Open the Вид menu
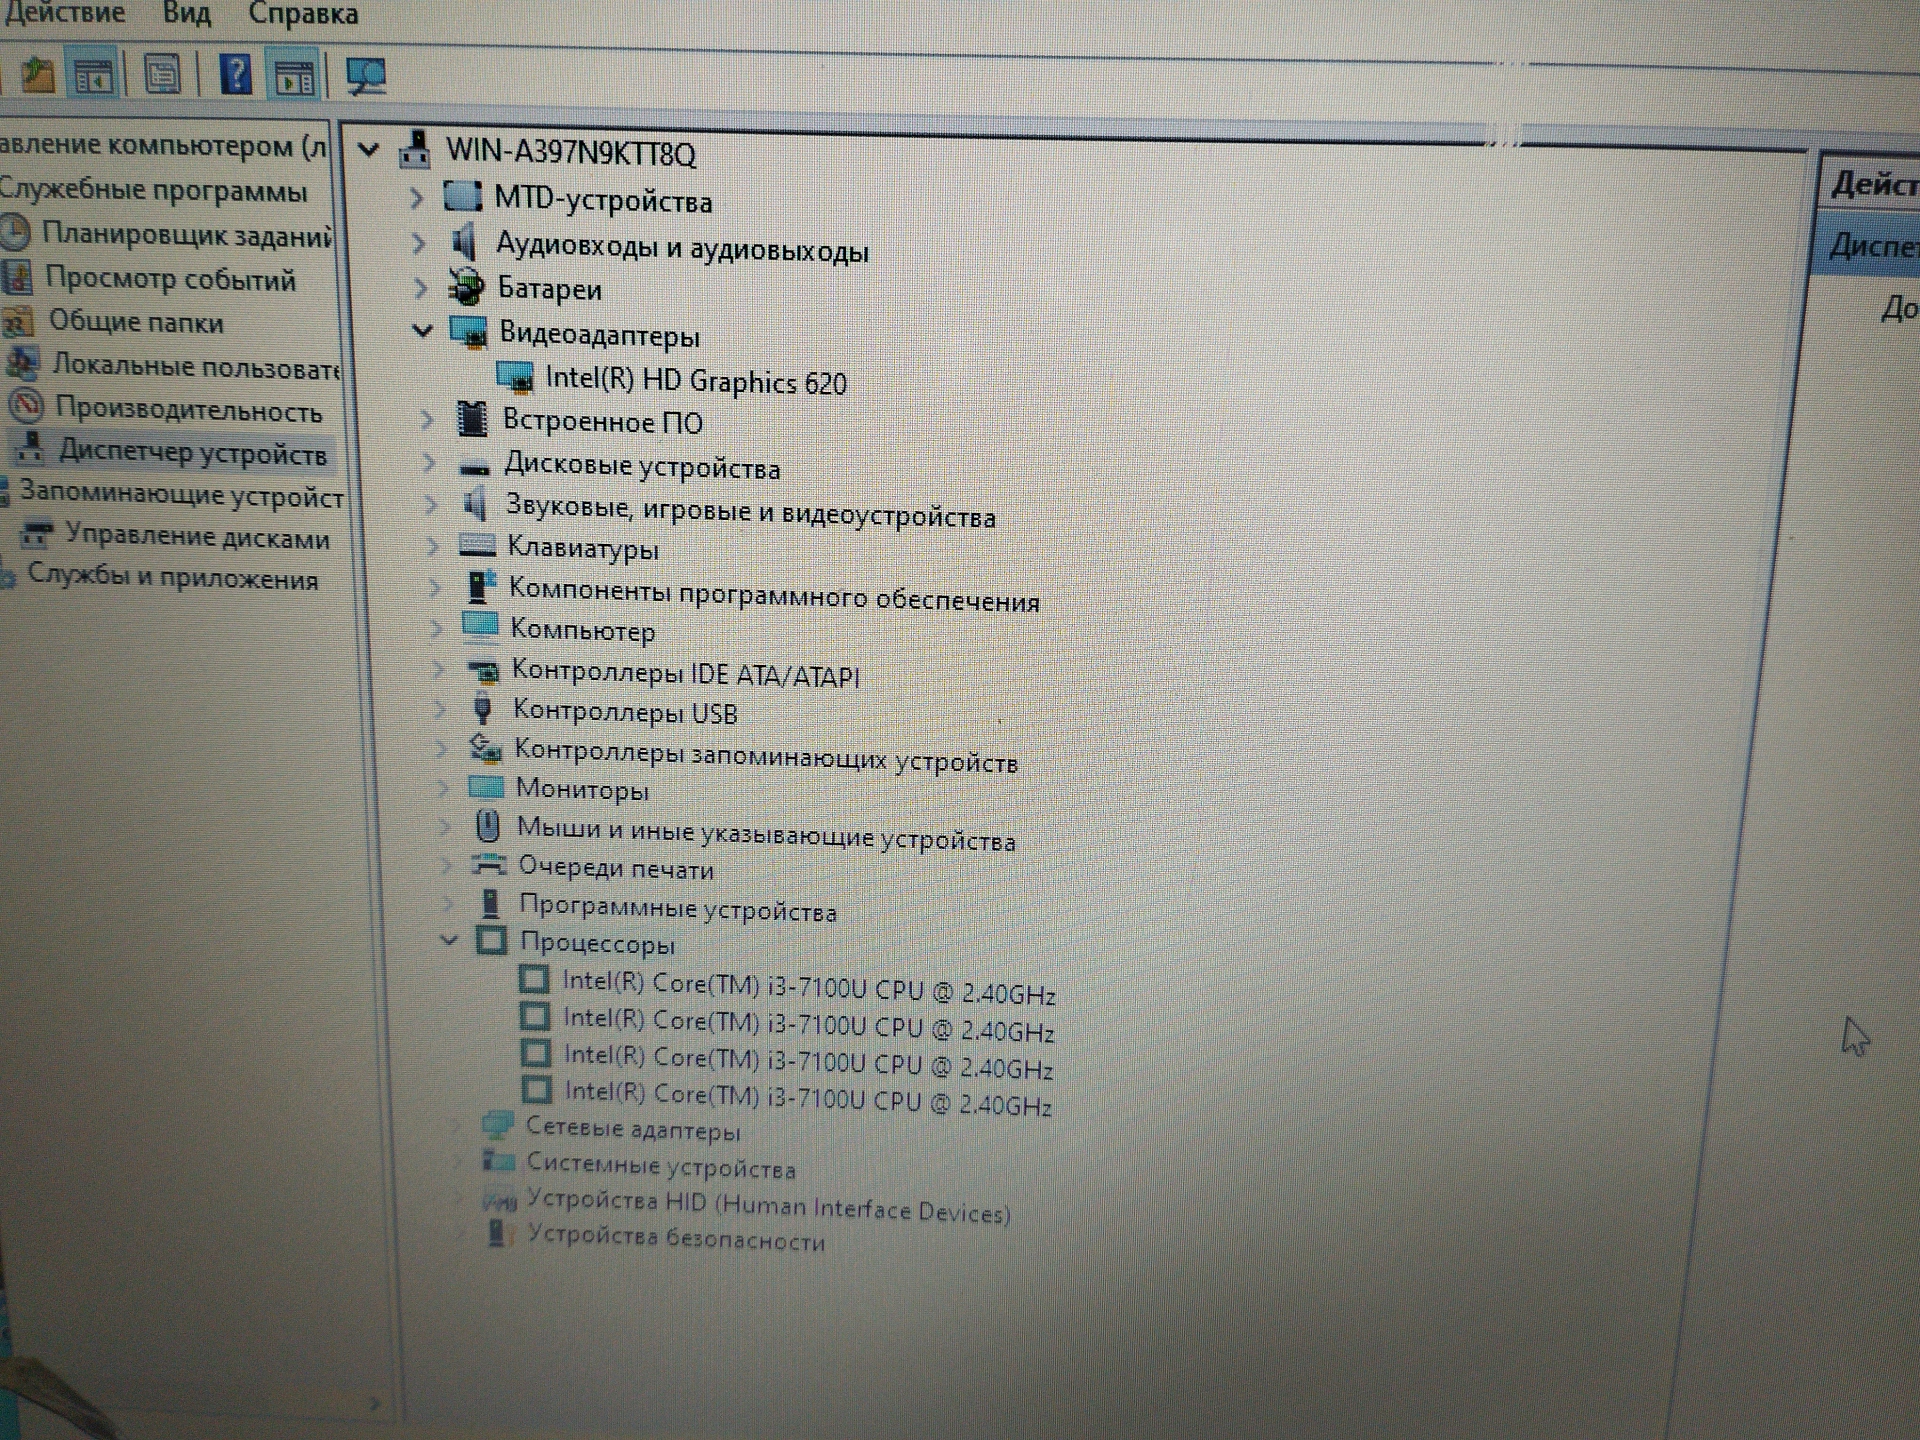 187,13
